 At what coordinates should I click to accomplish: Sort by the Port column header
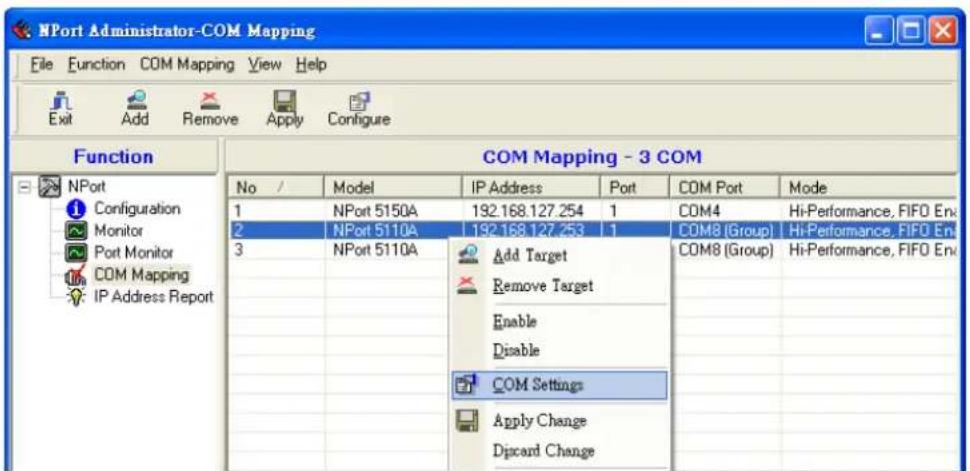tap(634, 187)
